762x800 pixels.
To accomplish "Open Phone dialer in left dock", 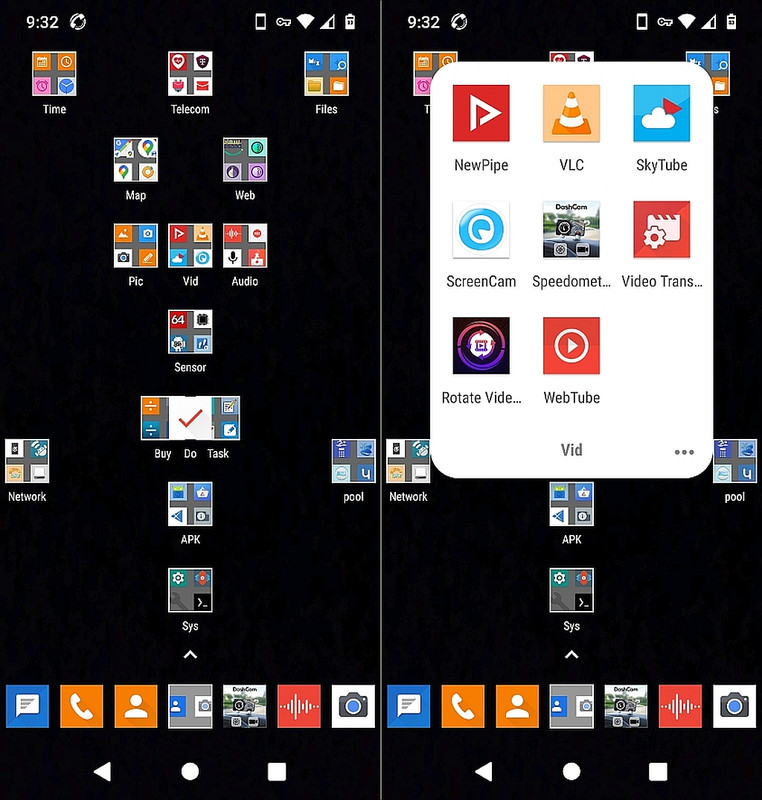I will [x=82, y=707].
